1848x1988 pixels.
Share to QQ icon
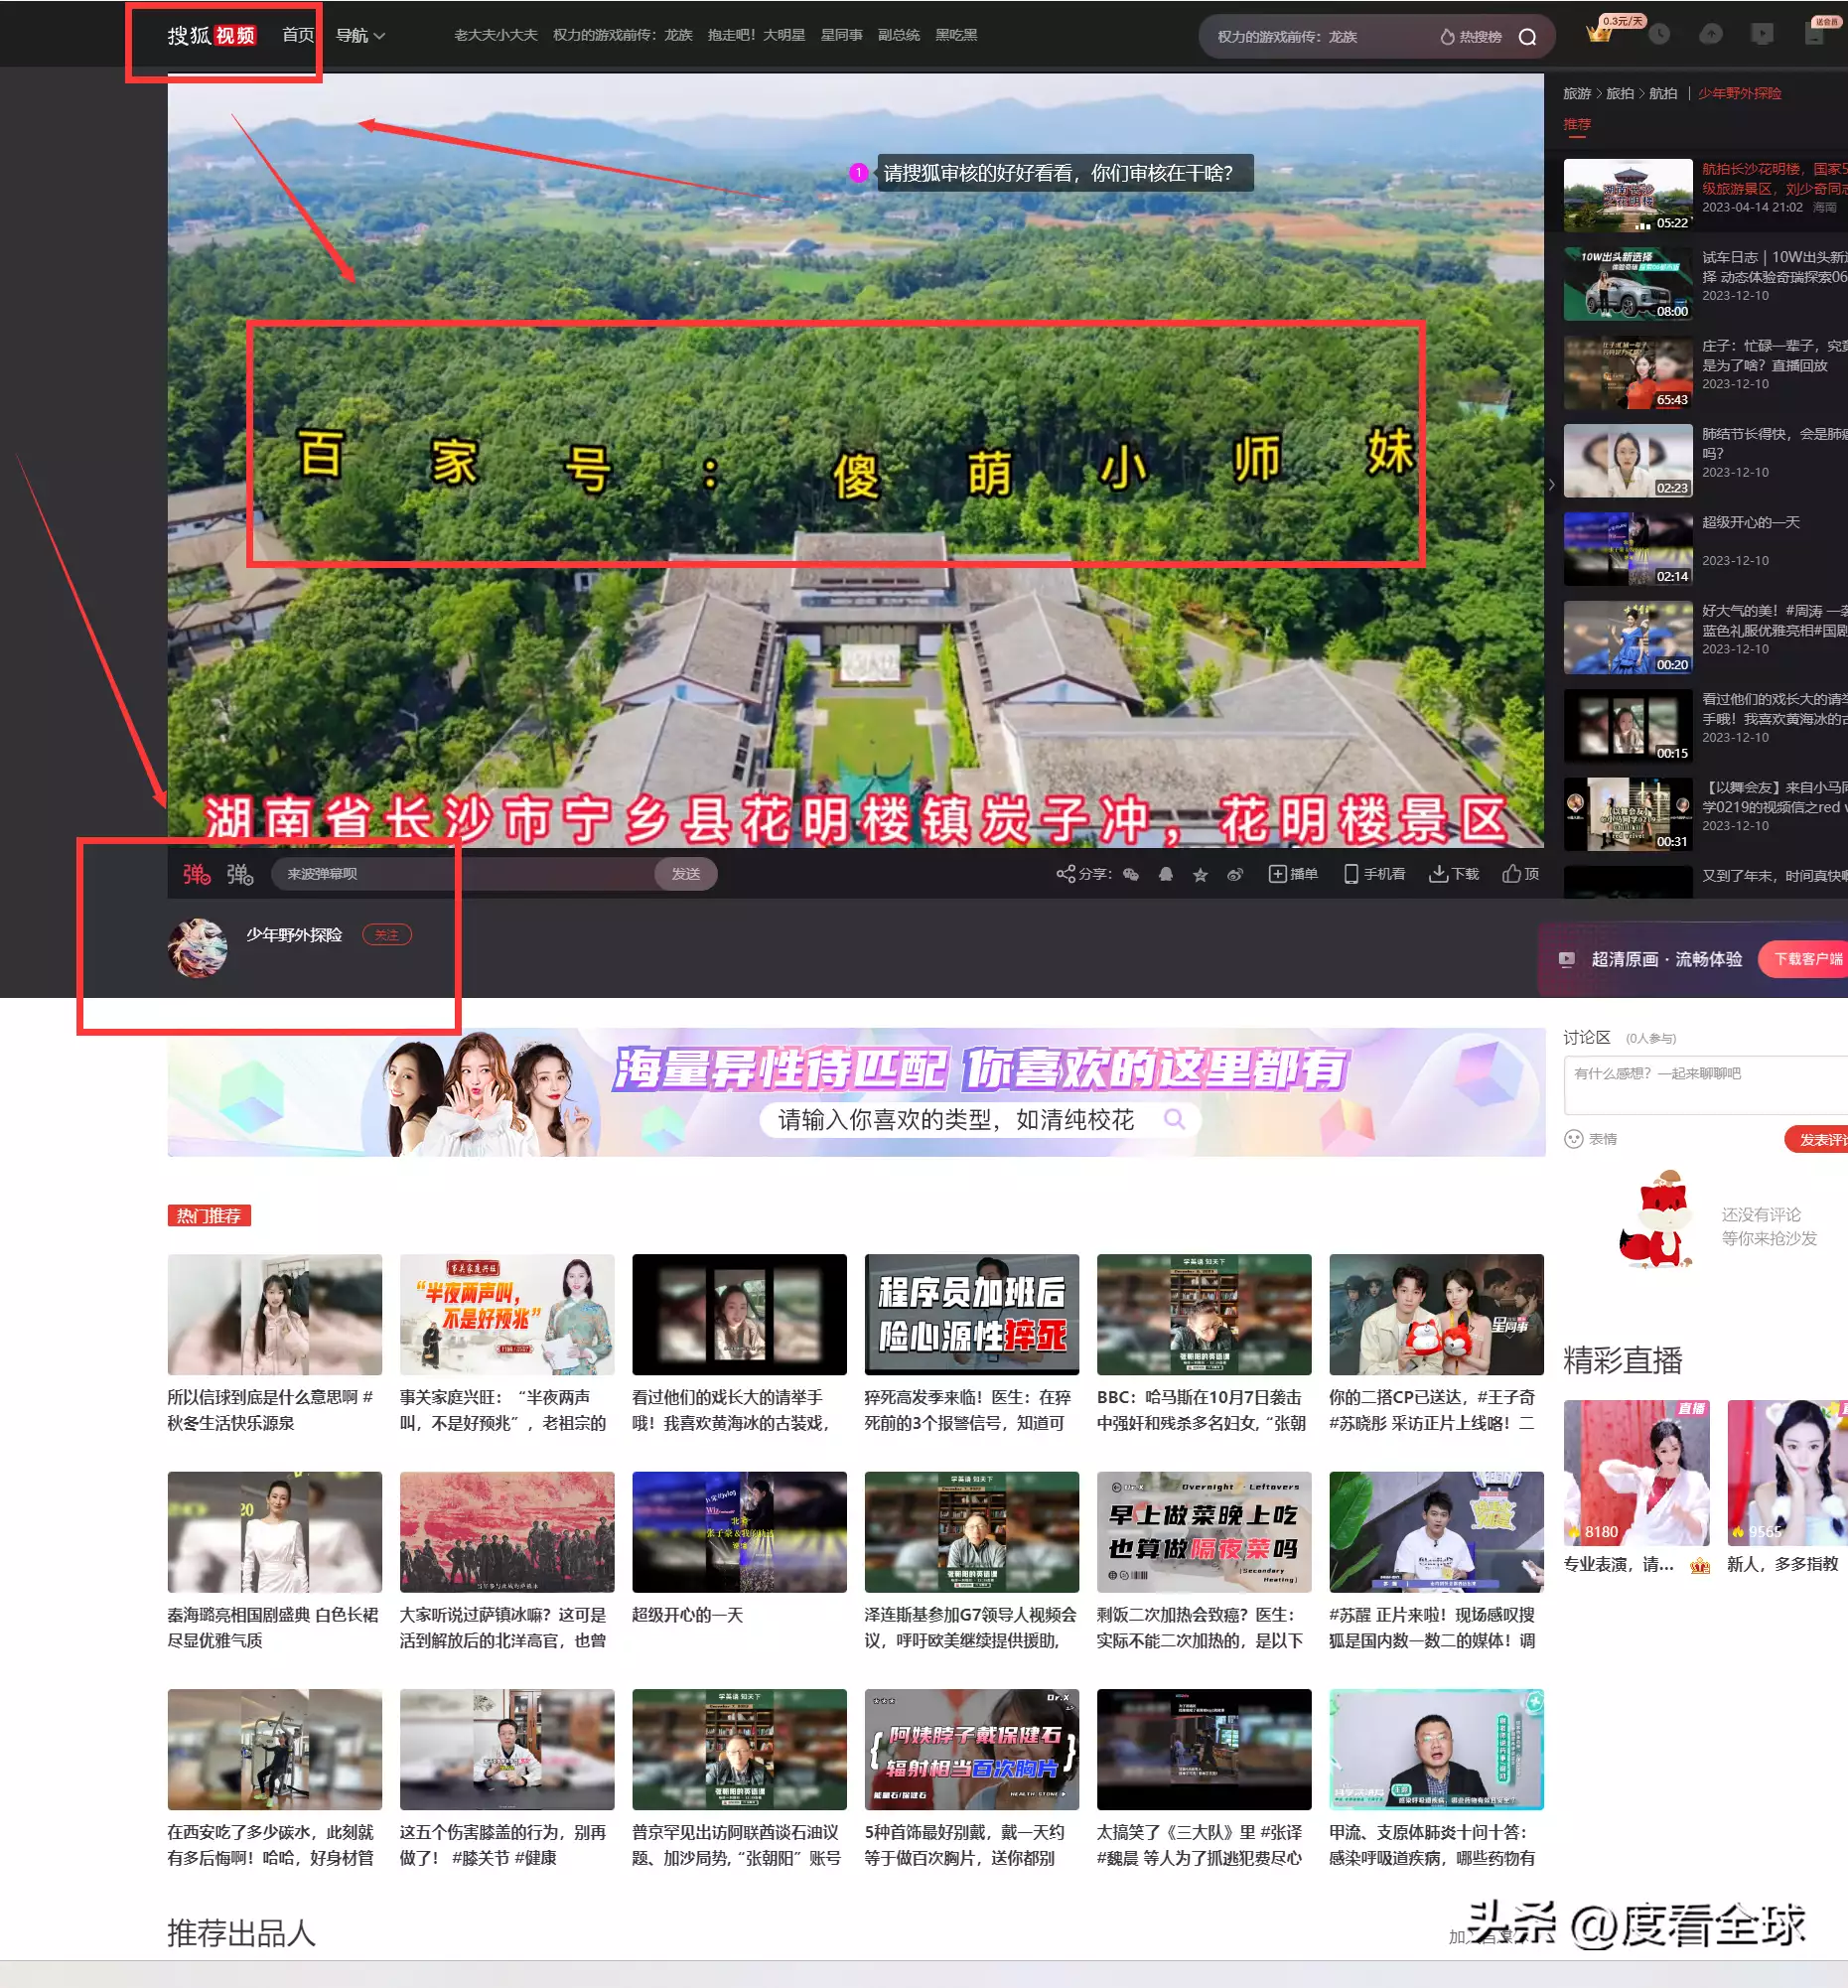pyautogui.click(x=1166, y=874)
